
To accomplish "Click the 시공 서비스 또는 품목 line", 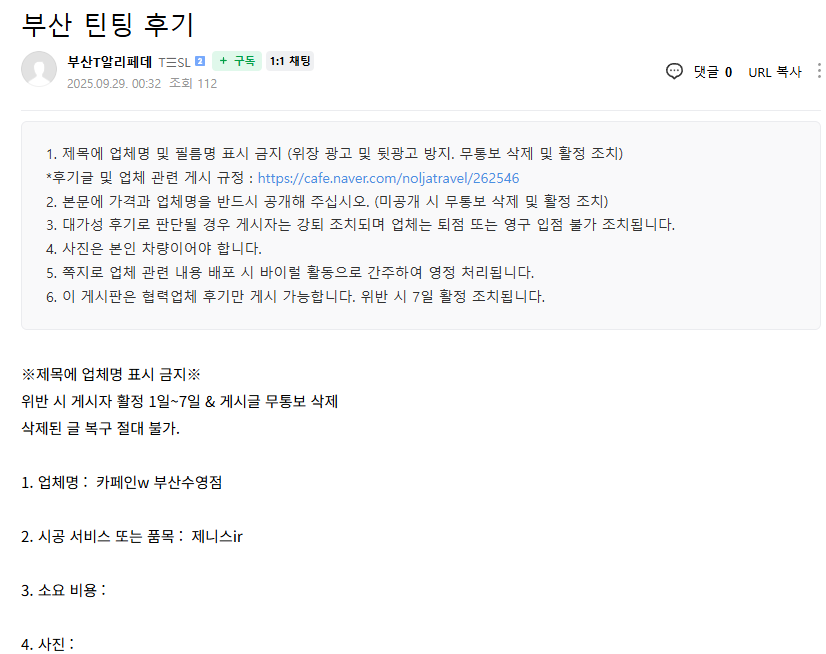I will (132, 536).
